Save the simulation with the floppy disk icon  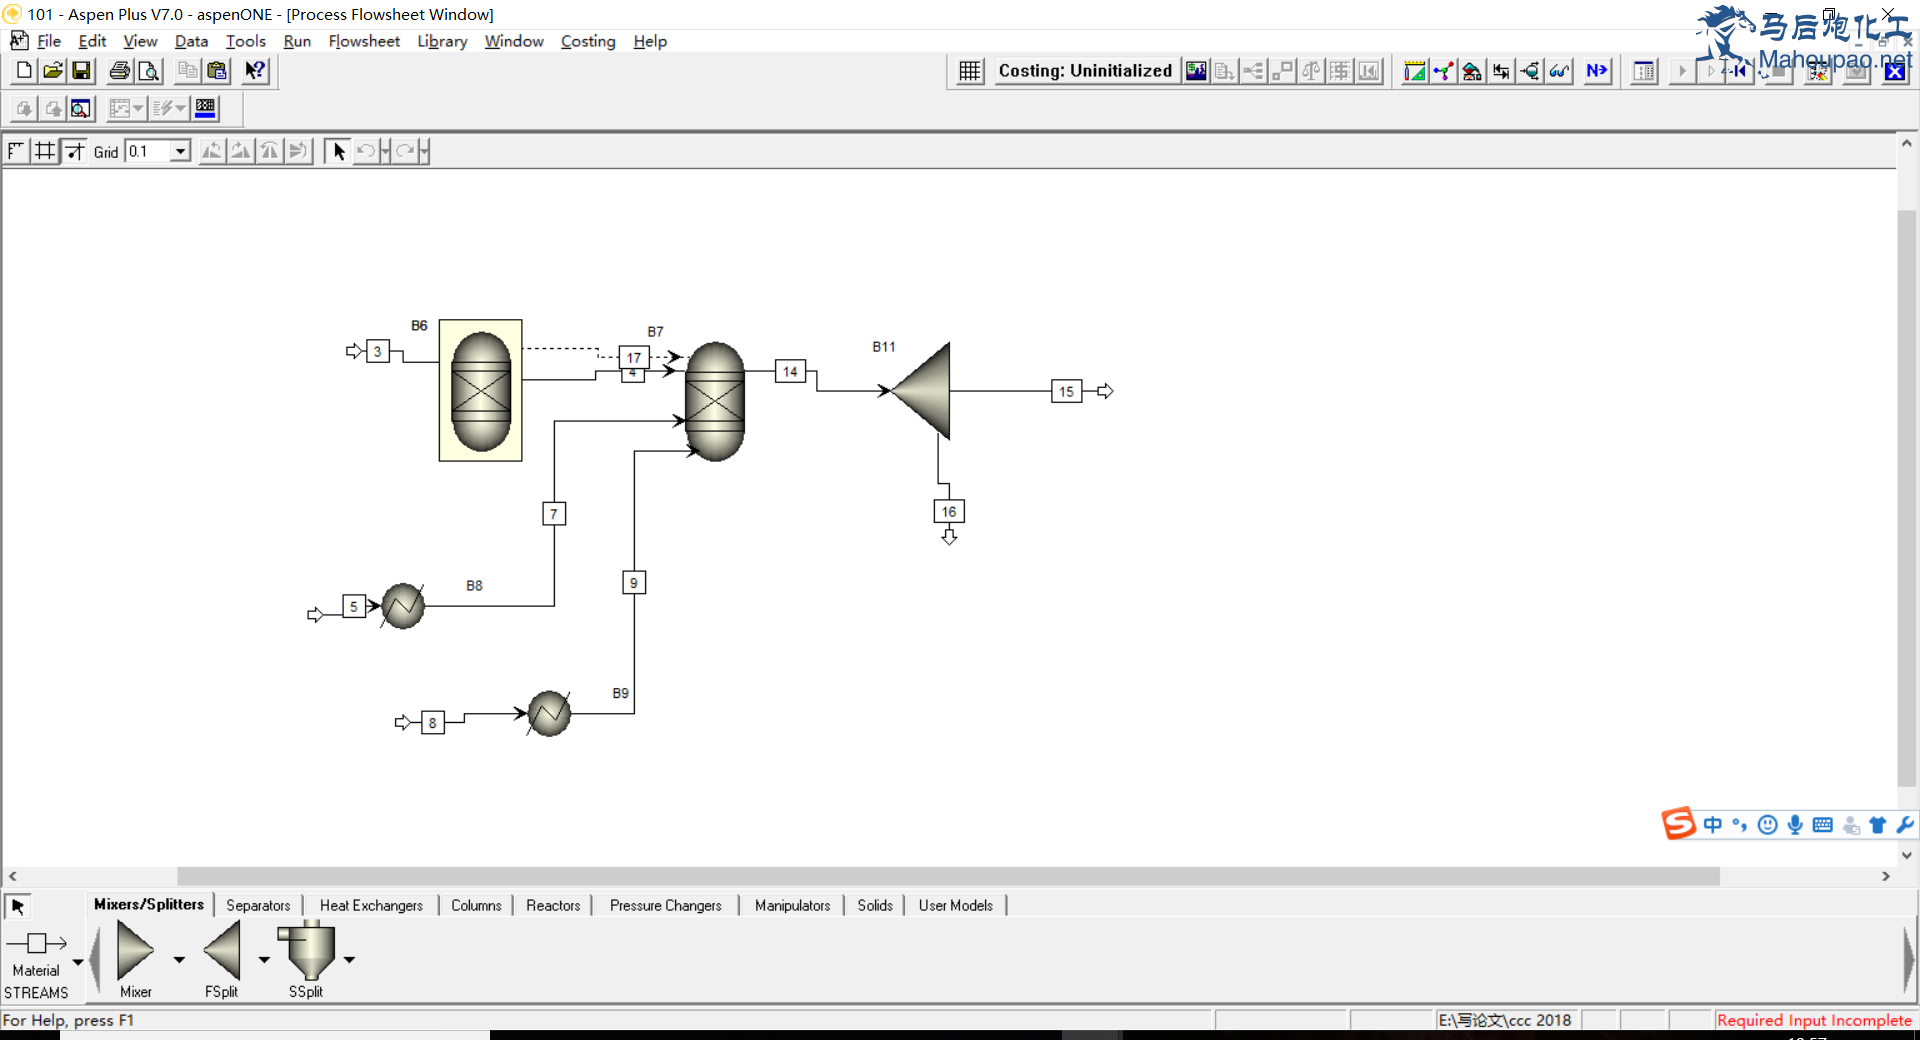82,71
